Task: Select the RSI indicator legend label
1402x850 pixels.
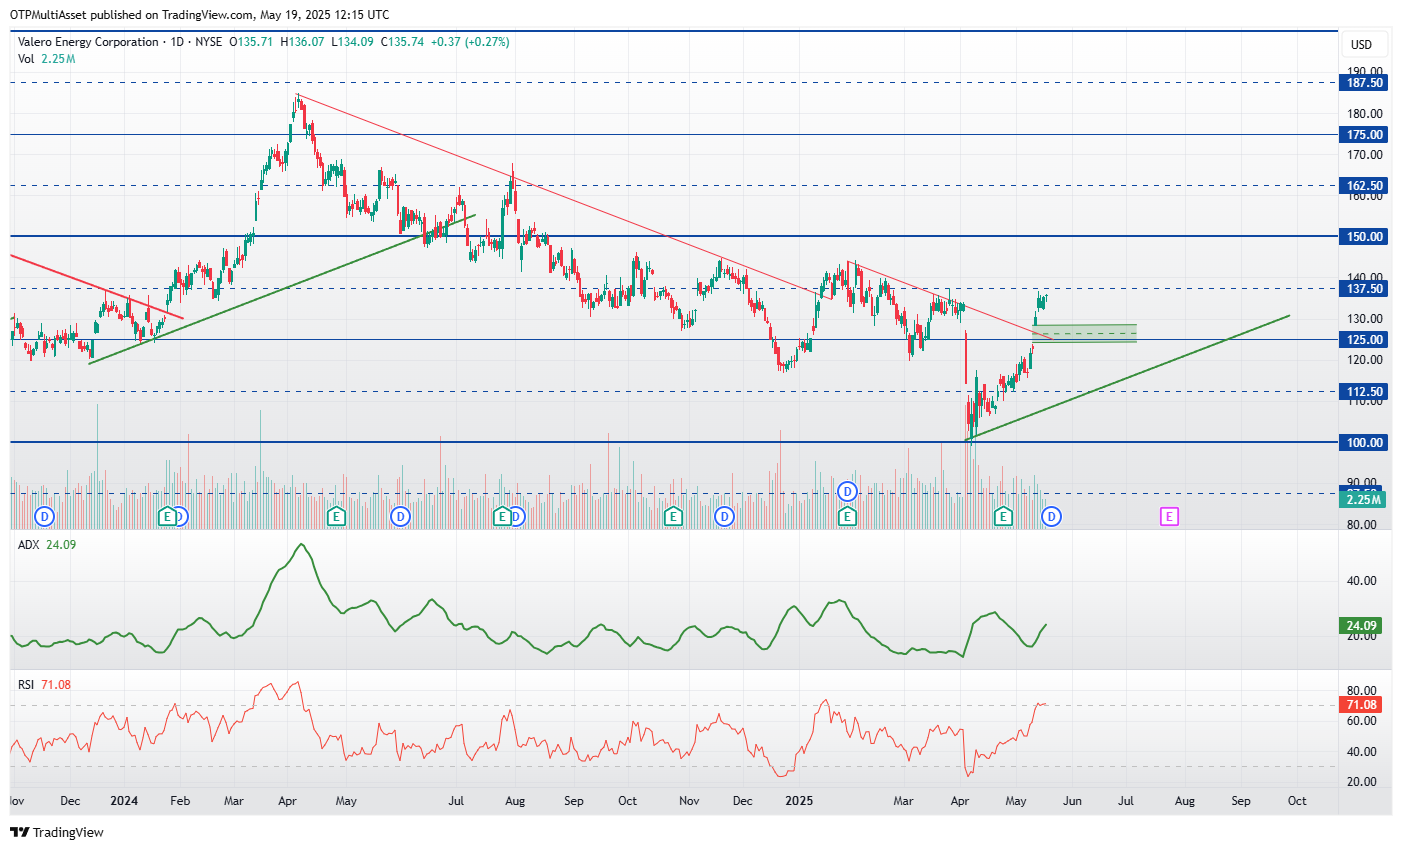Action: click(26, 684)
